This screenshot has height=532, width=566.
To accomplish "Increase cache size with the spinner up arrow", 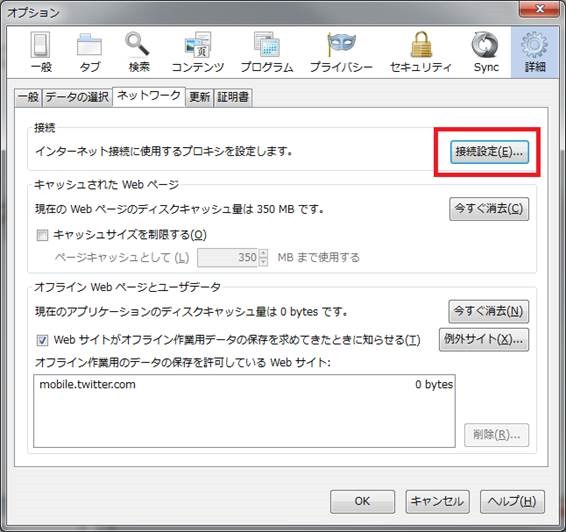I will 264,253.
